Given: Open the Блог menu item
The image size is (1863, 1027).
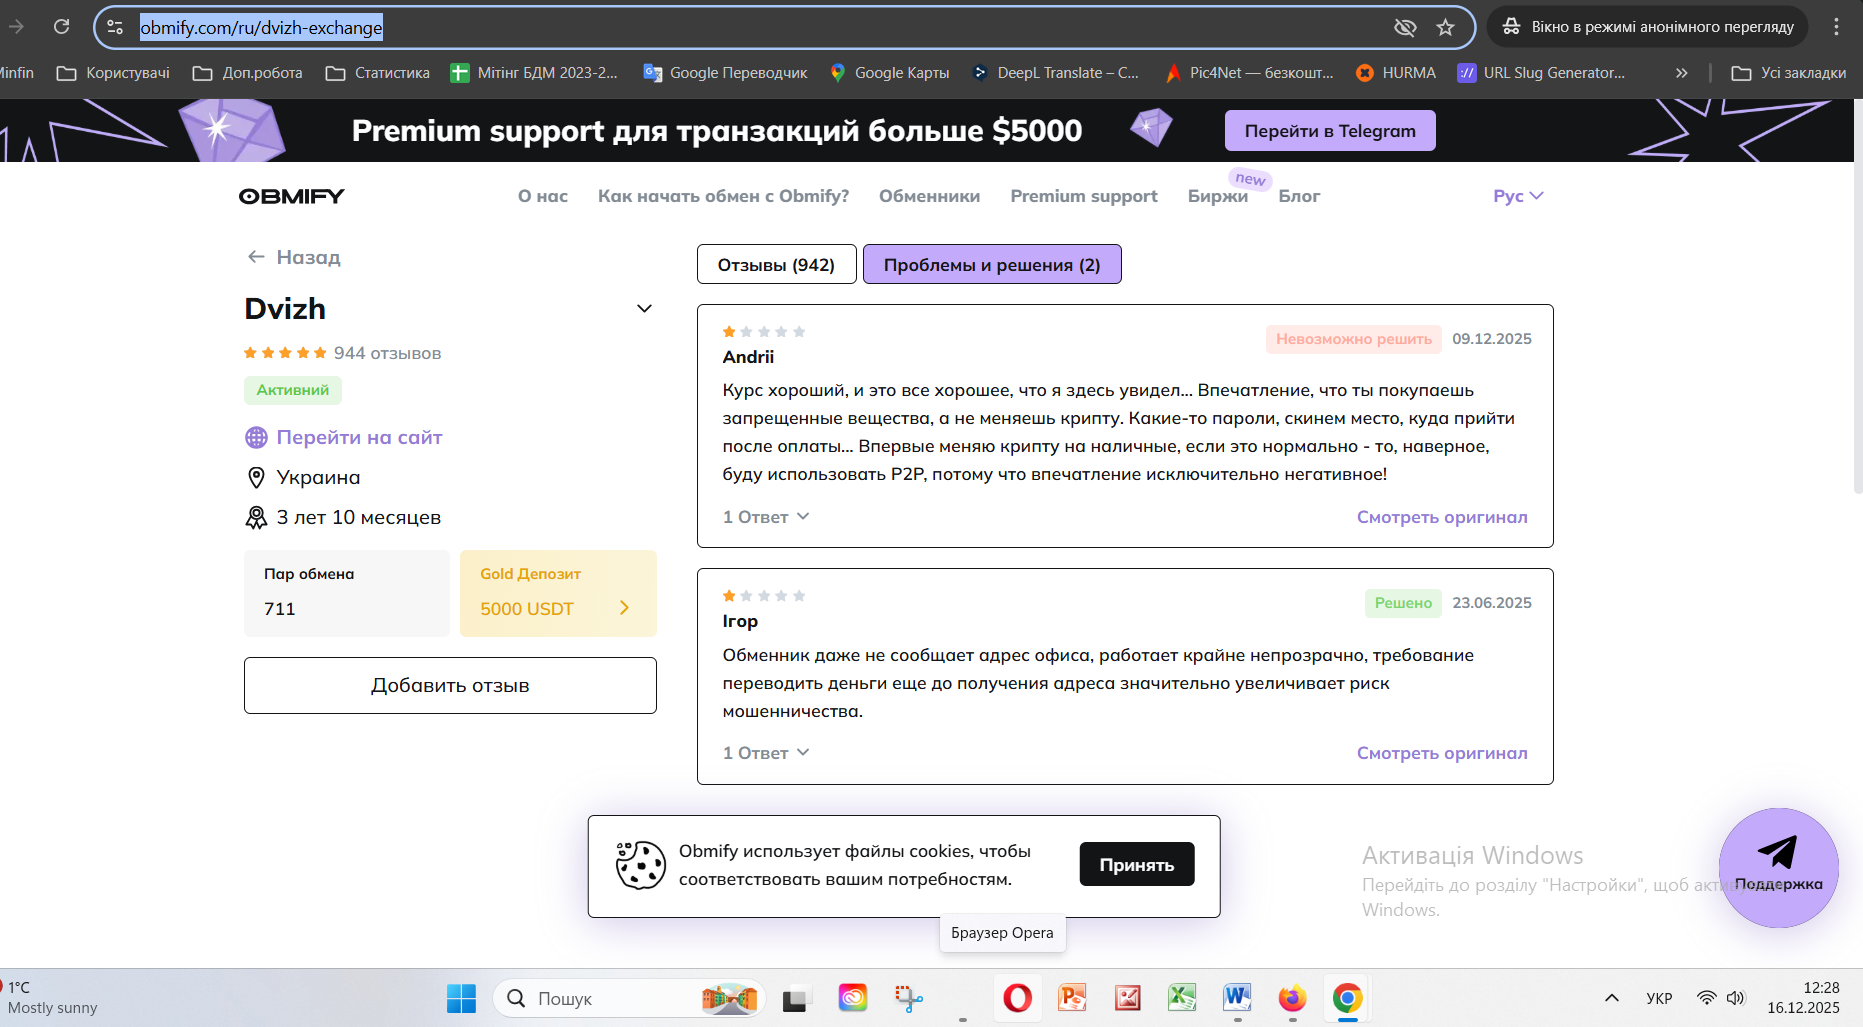Looking at the screenshot, I should coord(1299,196).
